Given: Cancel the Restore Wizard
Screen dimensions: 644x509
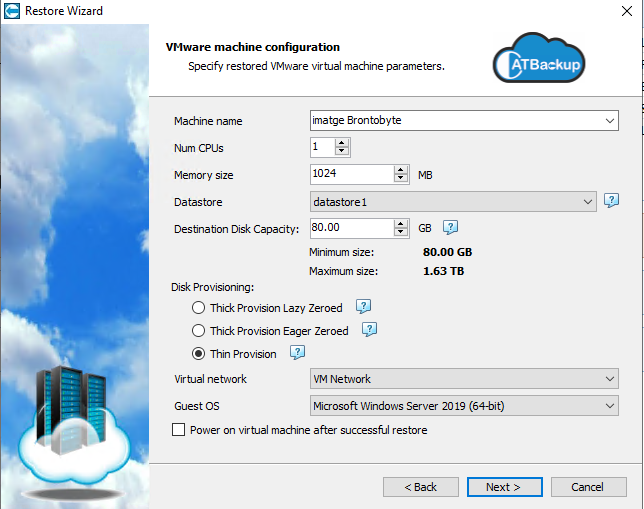Looking at the screenshot, I should coord(589,487).
